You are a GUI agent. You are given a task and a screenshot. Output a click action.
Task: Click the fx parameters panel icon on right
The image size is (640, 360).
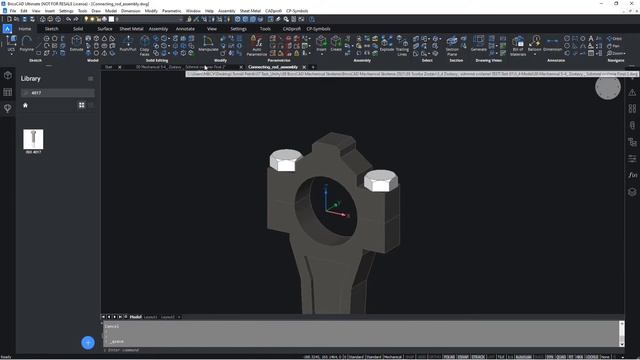[632, 175]
